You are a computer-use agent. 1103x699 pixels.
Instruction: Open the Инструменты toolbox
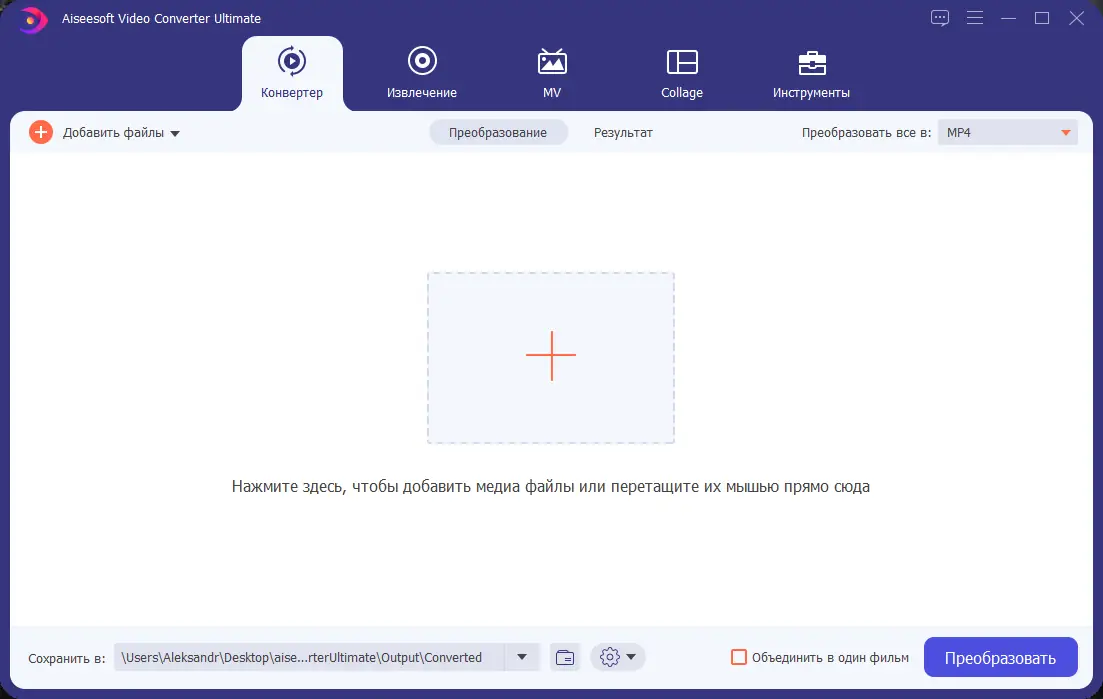click(x=813, y=70)
